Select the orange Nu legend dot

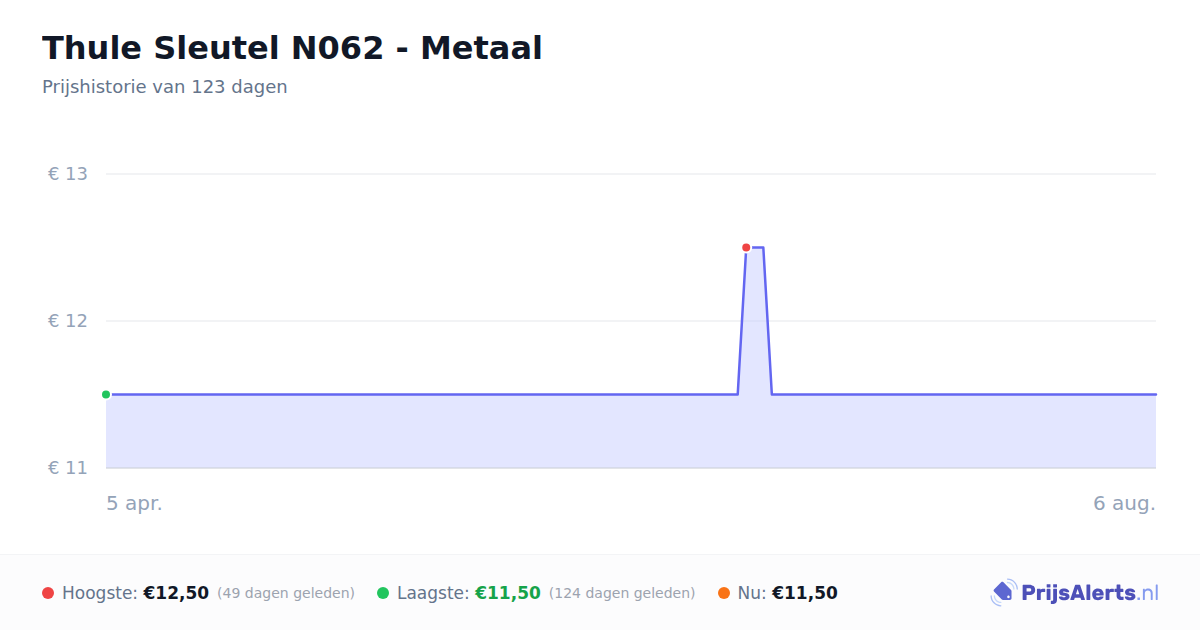pyautogui.click(x=724, y=593)
